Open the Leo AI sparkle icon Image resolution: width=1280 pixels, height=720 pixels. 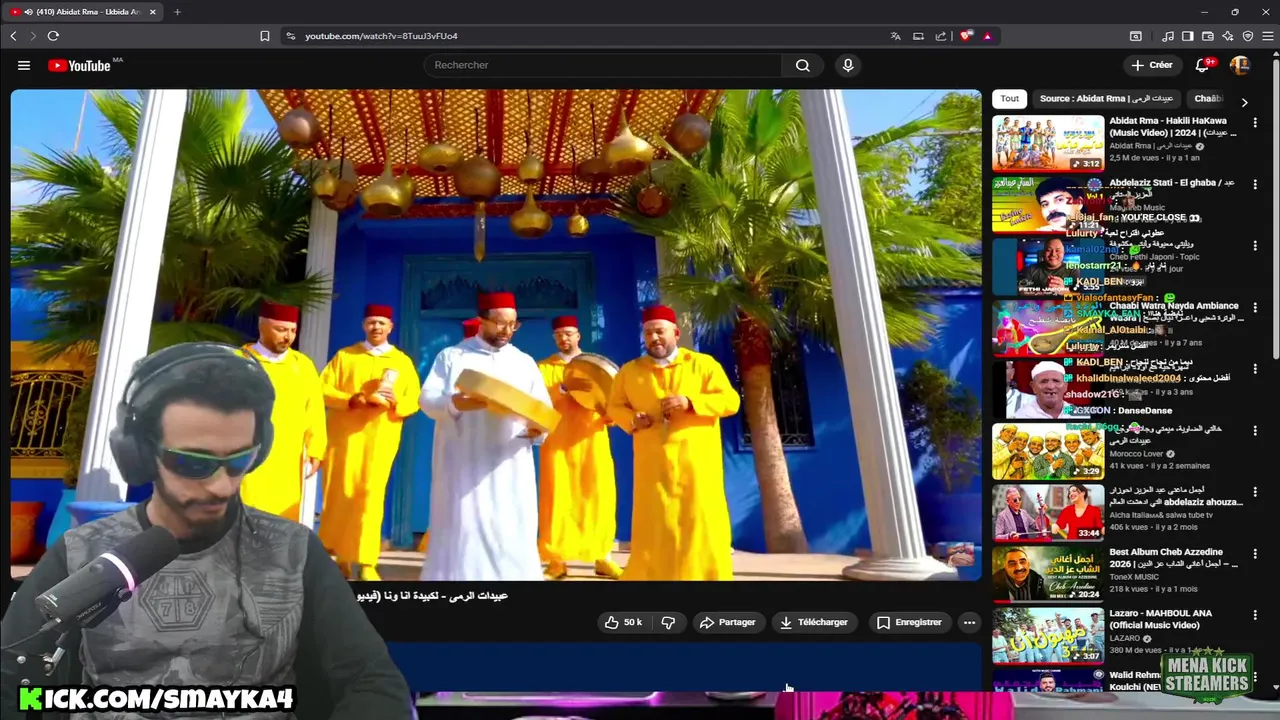pyautogui.click(x=1228, y=36)
